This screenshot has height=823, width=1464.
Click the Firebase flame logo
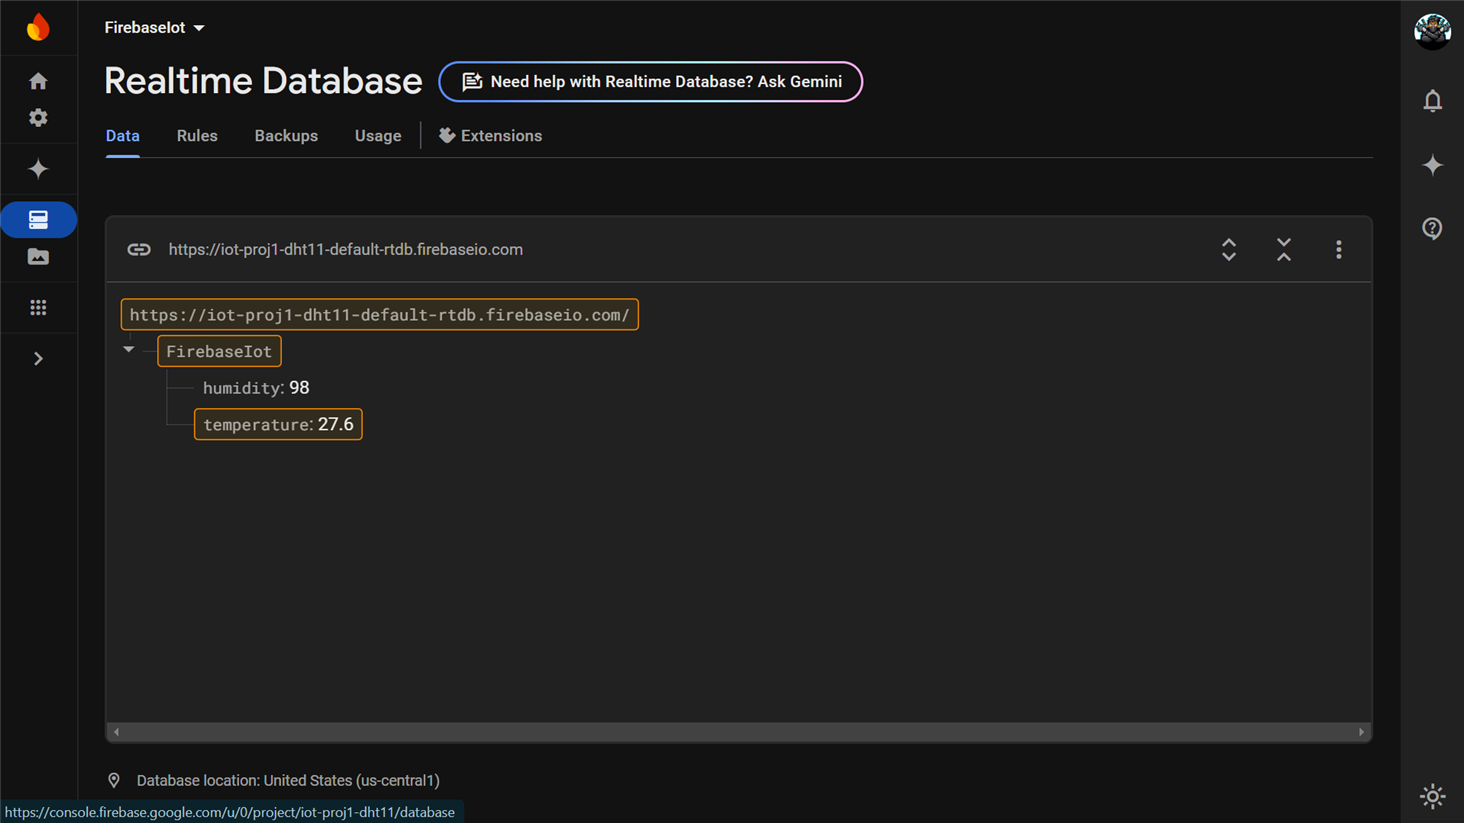coord(38,27)
